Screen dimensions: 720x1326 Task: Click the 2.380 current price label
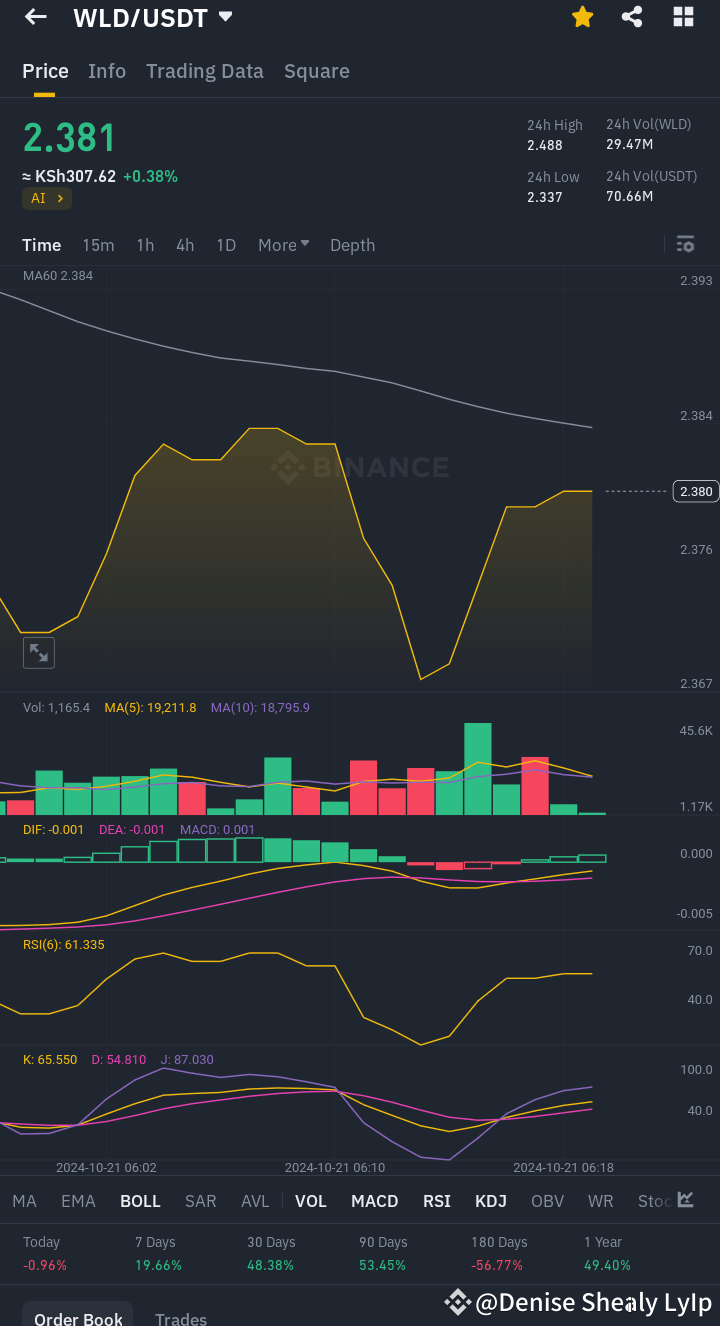696,491
